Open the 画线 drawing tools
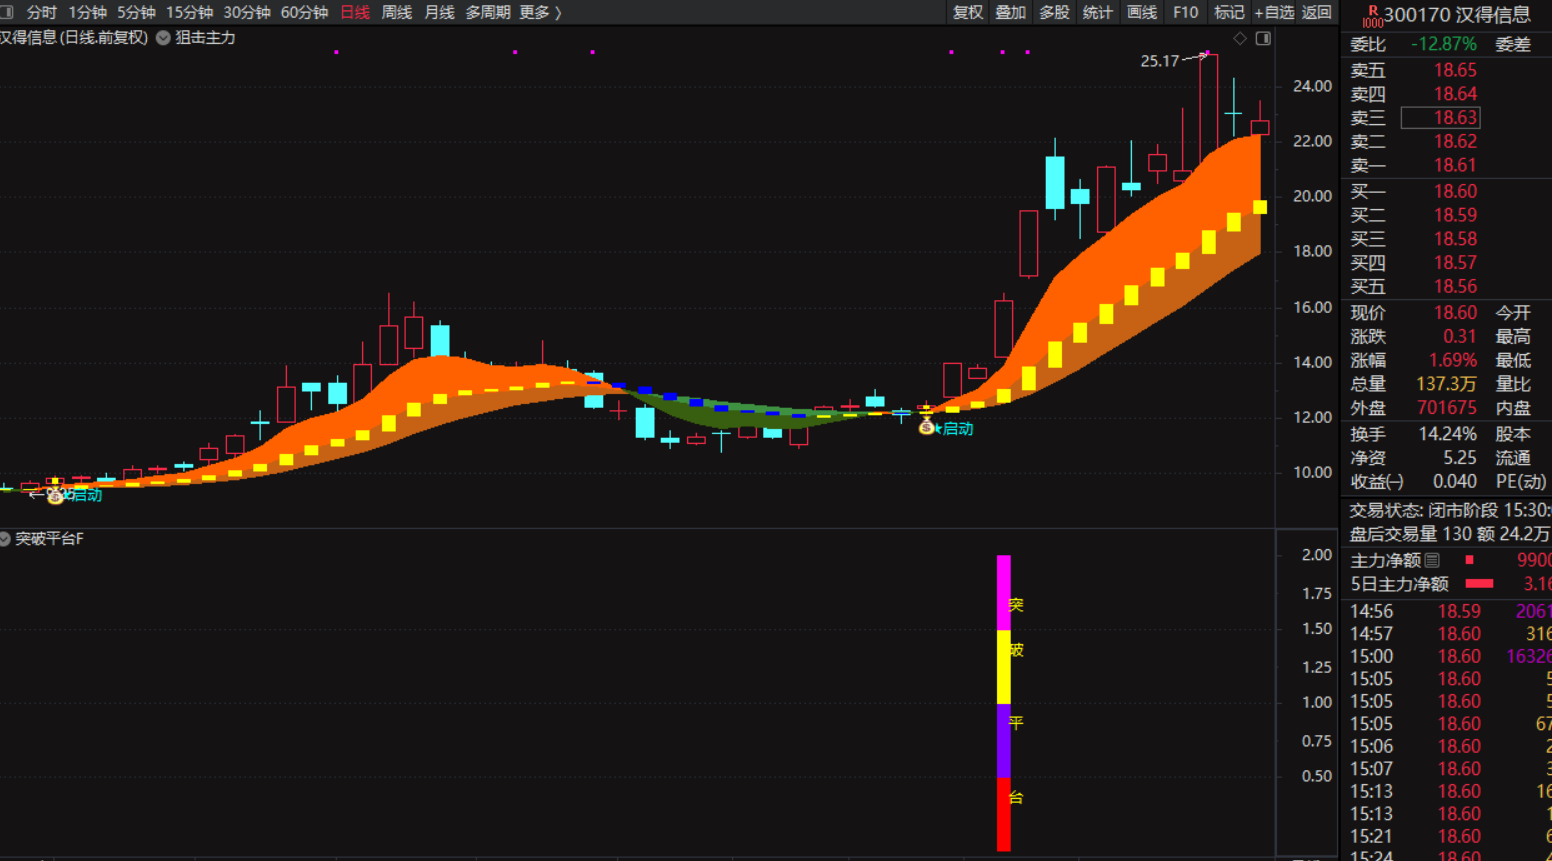 tap(1141, 12)
